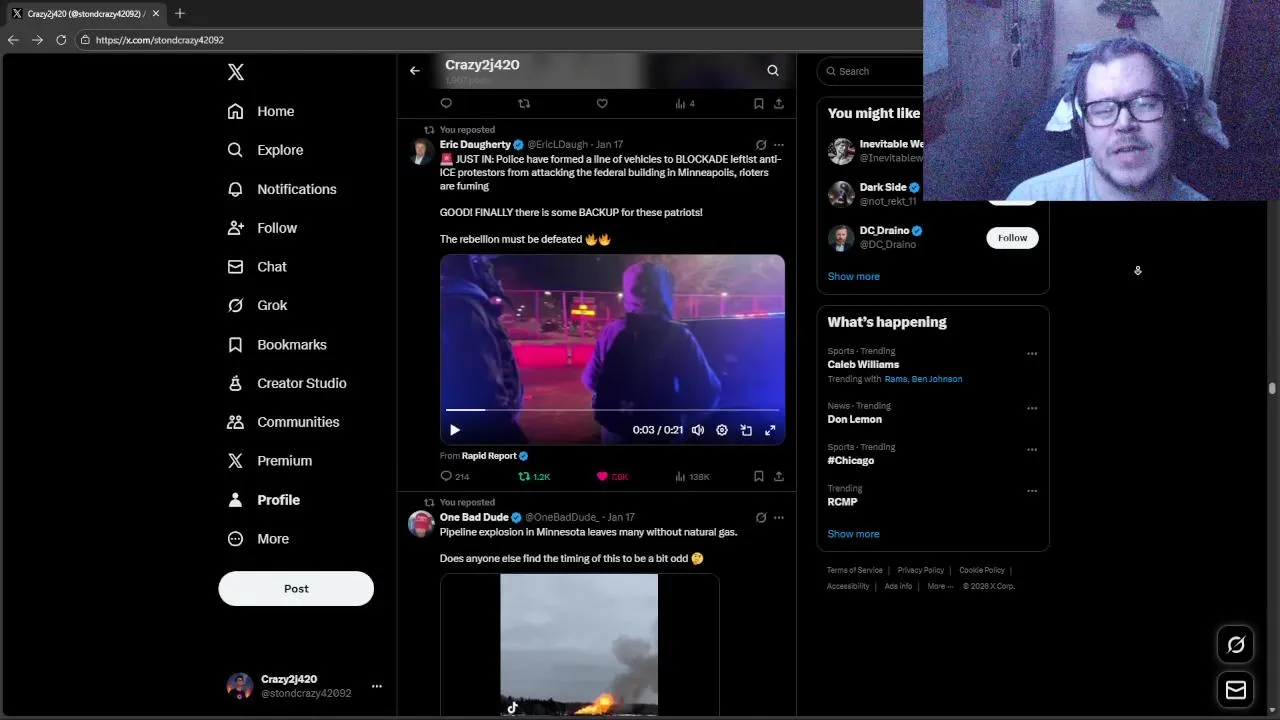Open Eric Daugherty profile name
This screenshot has height=720, width=1280.
coord(475,145)
